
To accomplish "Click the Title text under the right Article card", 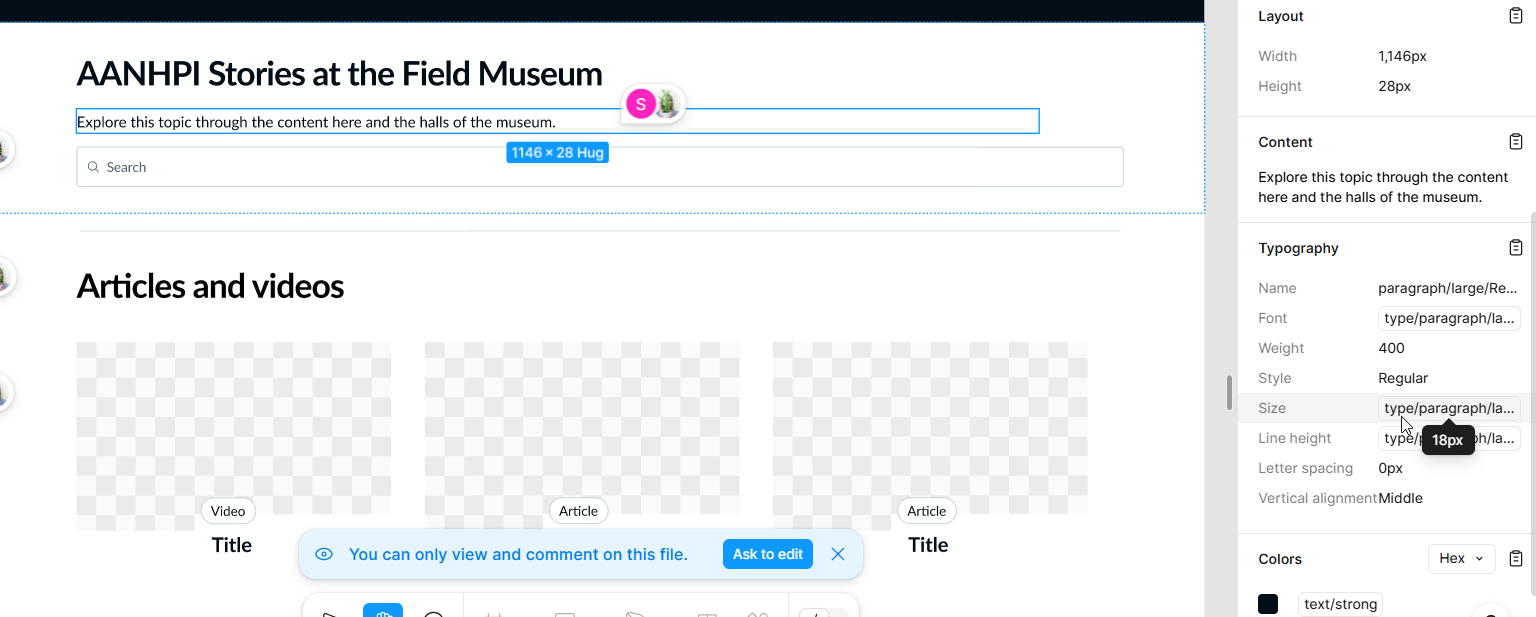I will 928,545.
